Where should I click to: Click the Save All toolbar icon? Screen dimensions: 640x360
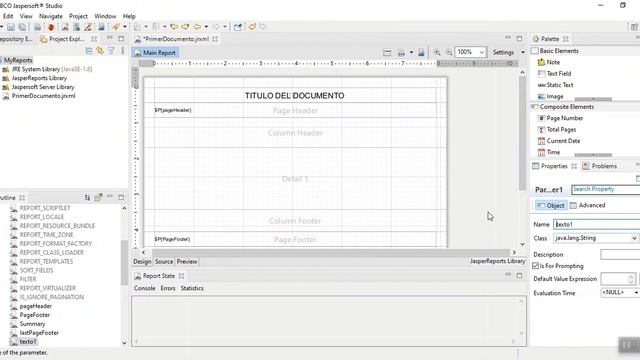pyautogui.click(x=22, y=27)
